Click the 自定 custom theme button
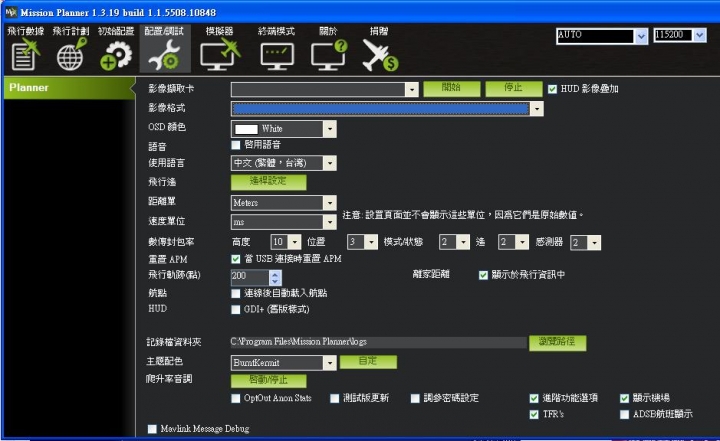This screenshot has width=720, height=441. click(x=368, y=362)
